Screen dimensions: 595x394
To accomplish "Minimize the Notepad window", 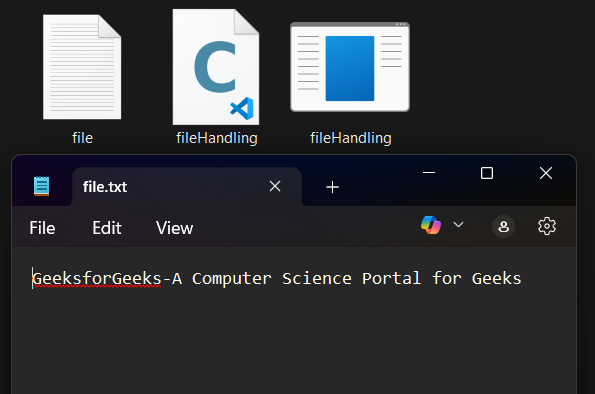I will tap(429, 173).
